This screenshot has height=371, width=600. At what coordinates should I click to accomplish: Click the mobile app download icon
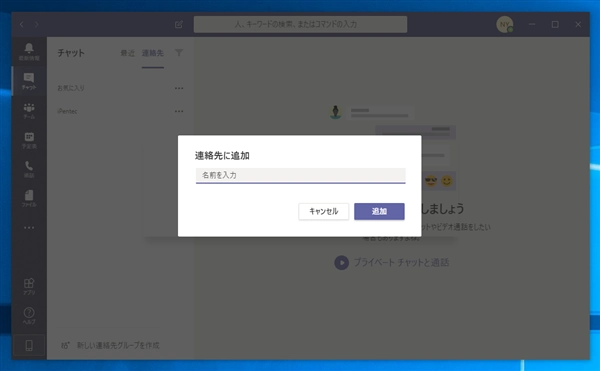click(x=29, y=345)
